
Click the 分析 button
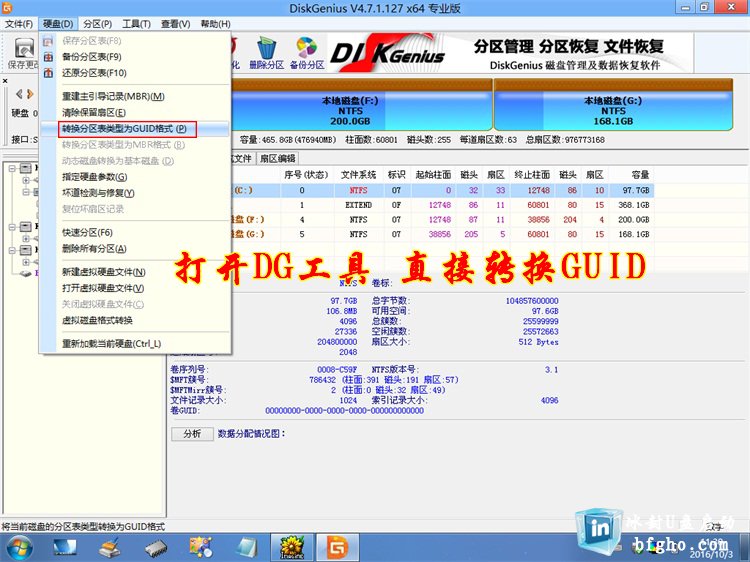[192, 434]
